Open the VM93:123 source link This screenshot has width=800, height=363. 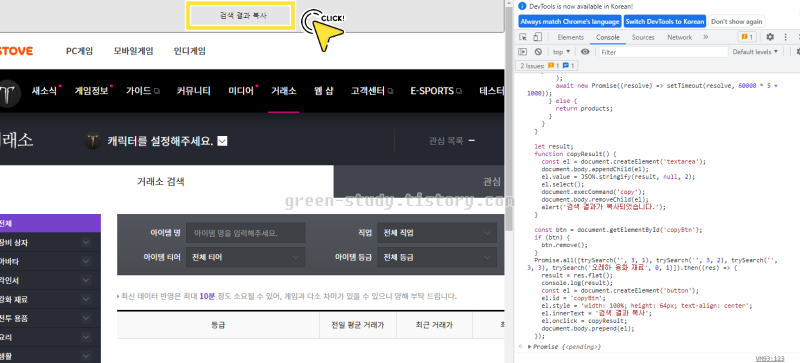tap(769, 359)
